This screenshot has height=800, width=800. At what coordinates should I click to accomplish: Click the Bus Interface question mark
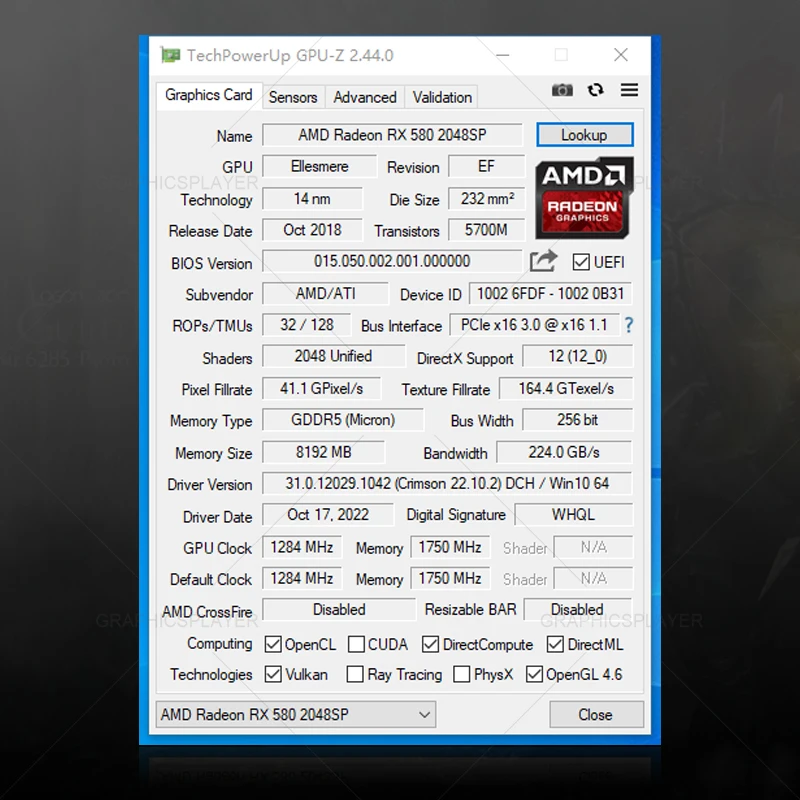(629, 325)
